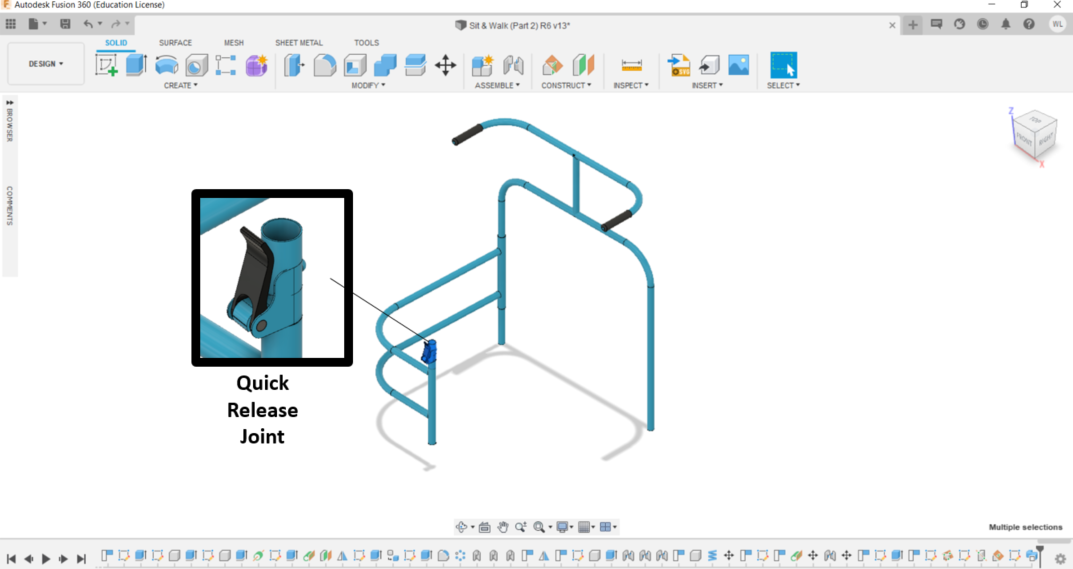Select the New Component tool
Viewport: 1073px width, 569px height.
482,65
